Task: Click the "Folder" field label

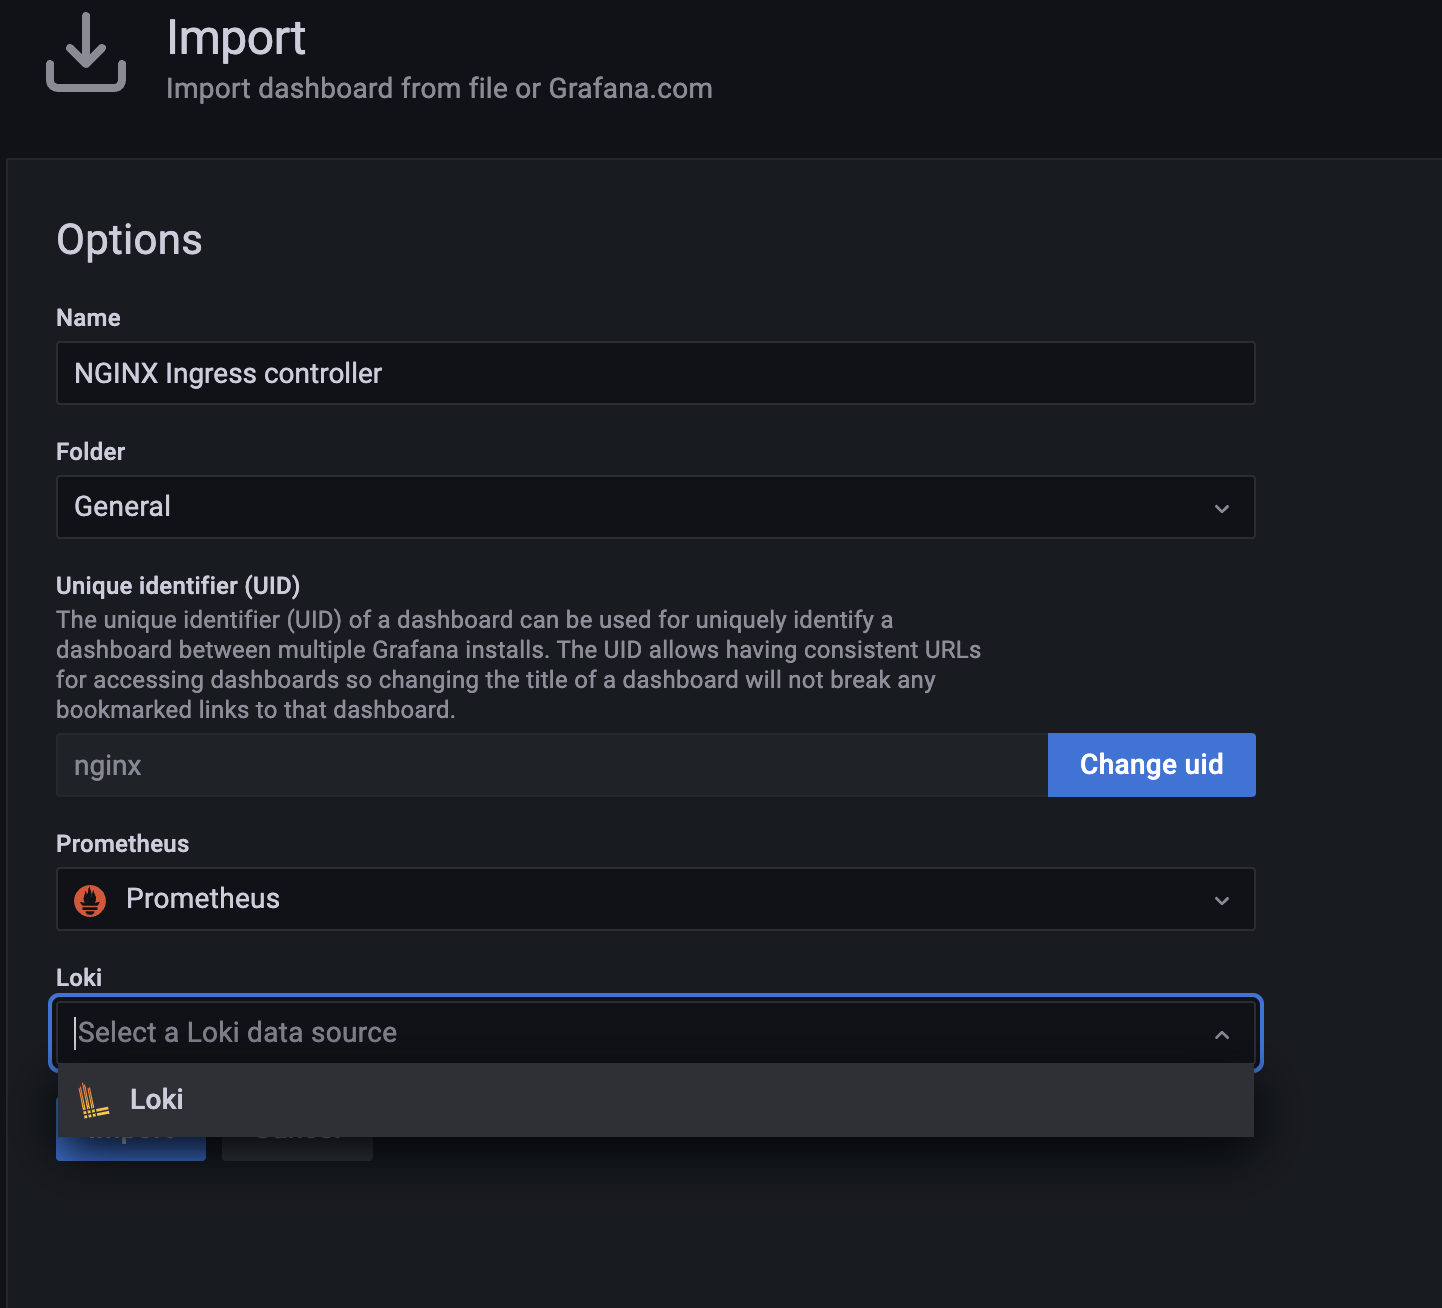Action: pos(90,452)
